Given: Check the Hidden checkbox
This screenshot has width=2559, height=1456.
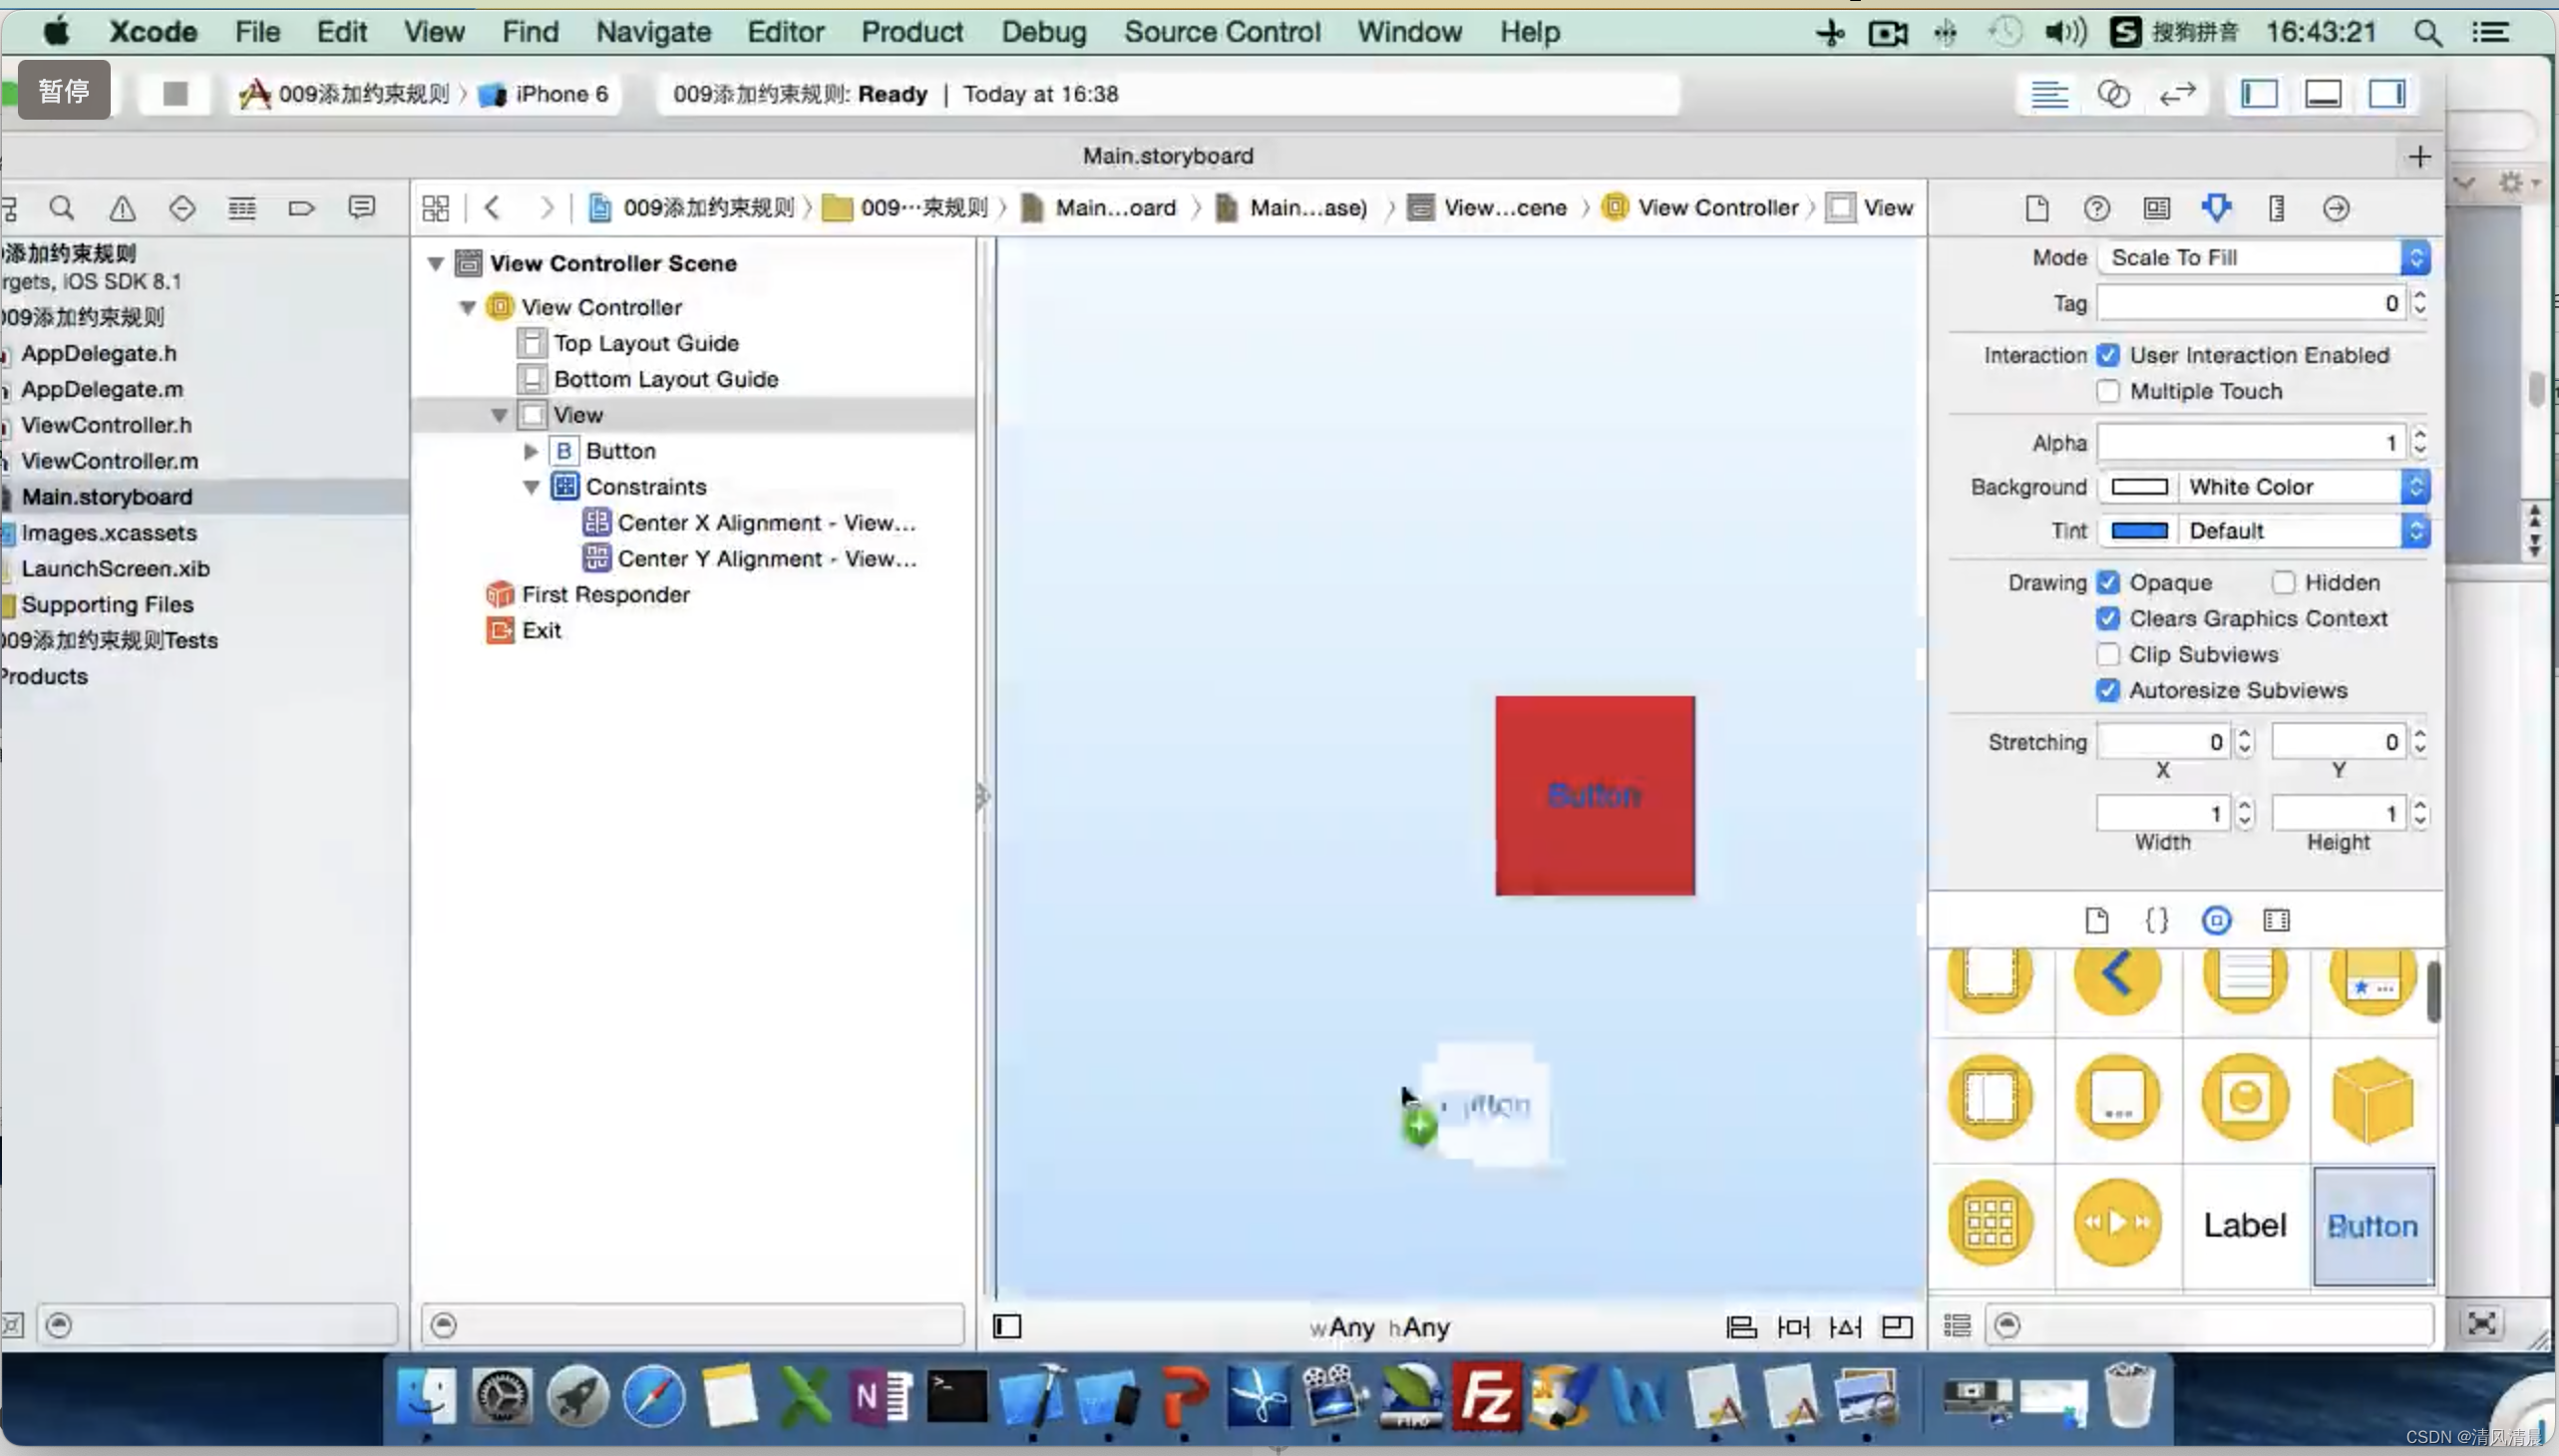Looking at the screenshot, I should [2283, 582].
